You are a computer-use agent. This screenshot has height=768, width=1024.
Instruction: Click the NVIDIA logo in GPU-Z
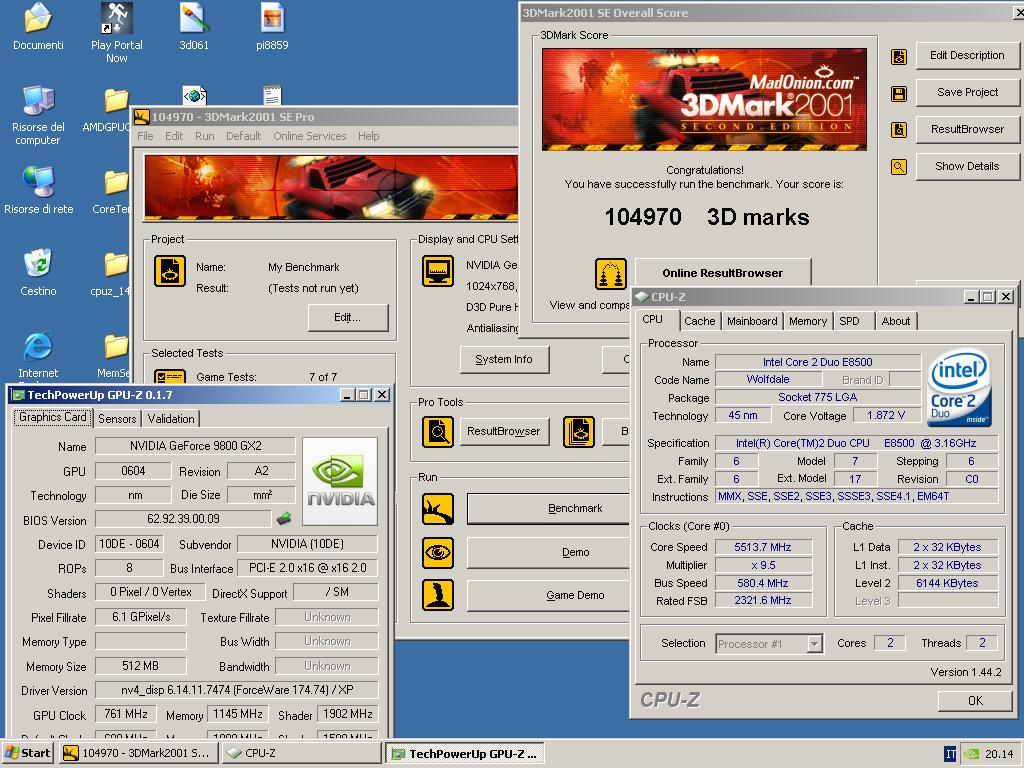pyautogui.click(x=340, y=481)
